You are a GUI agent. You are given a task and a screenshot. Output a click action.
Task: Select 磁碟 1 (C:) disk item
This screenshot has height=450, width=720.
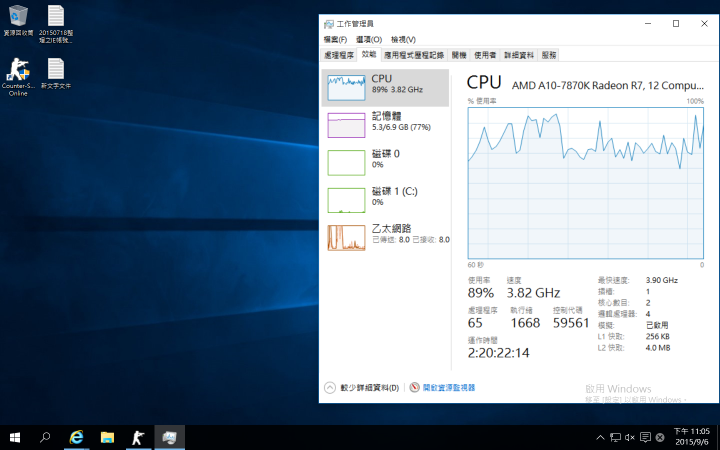(385, 200)
